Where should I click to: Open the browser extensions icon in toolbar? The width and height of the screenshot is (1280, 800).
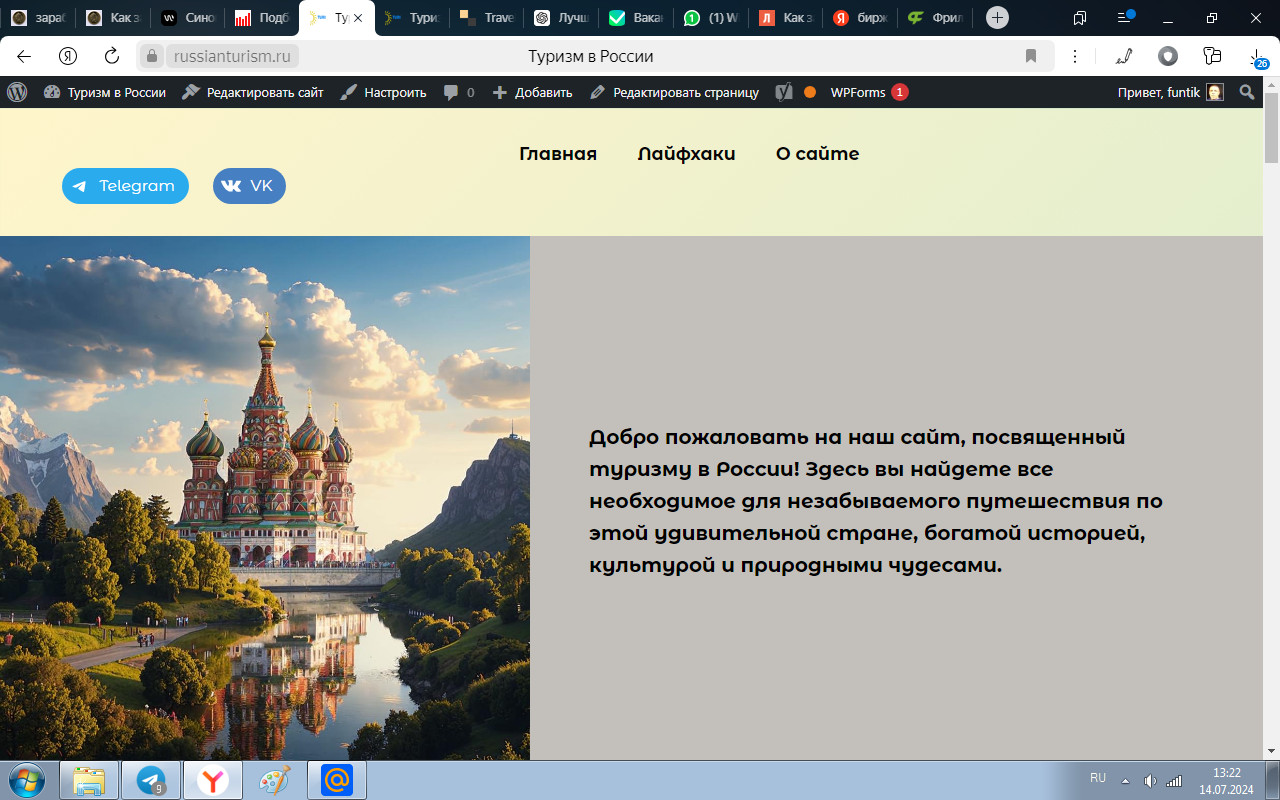point(1212,56)
